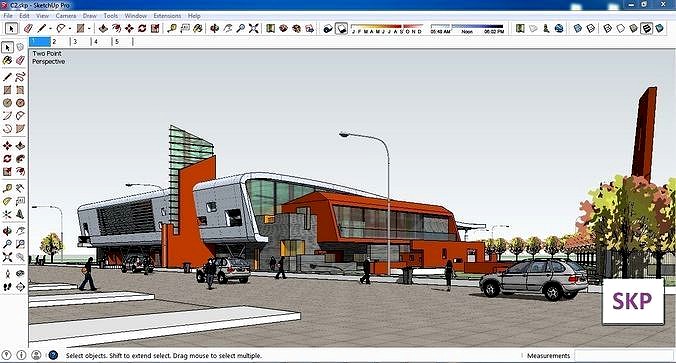Viewport: 676px width, 363px height.
Task: Switch to Wireframe face style
Action: pyautogui.click(x=607, y=28)
